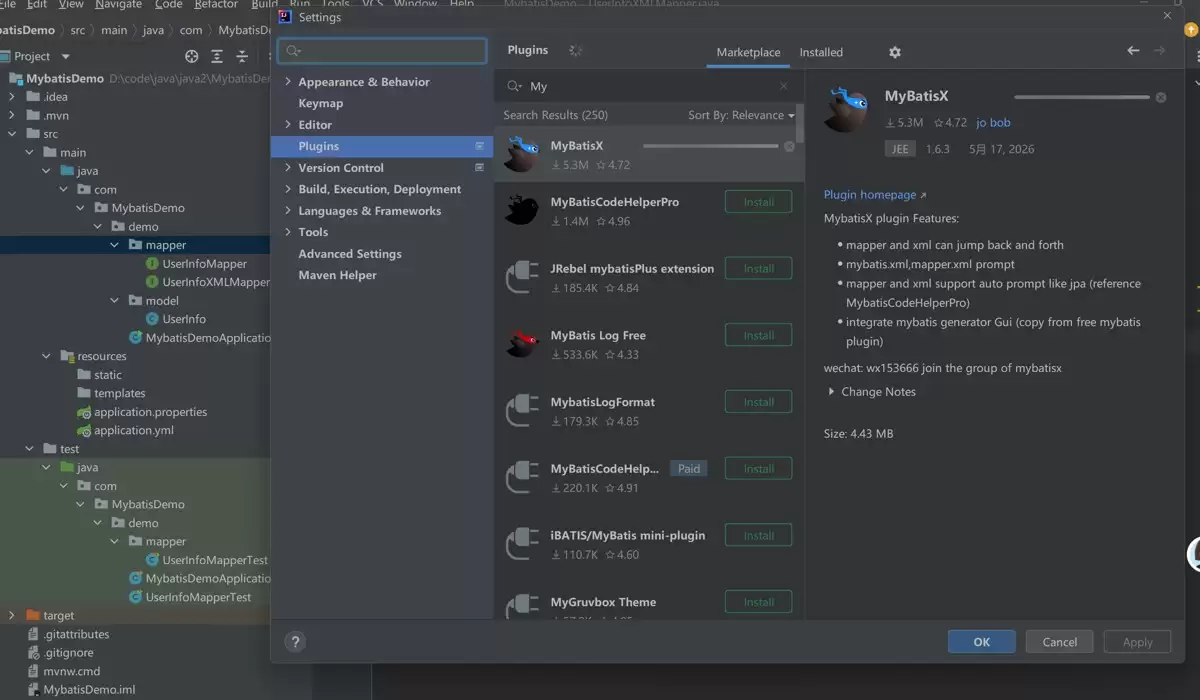Expand the Tools settings node
This screenshot has width=1200, height=700.
coord(288,232)
